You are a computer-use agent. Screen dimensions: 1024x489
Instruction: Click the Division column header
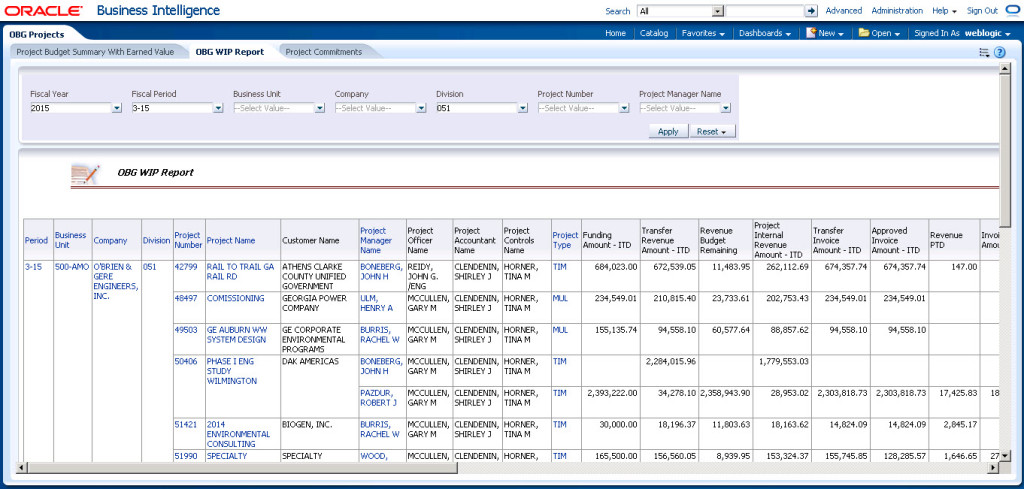(x=156, y=240)
